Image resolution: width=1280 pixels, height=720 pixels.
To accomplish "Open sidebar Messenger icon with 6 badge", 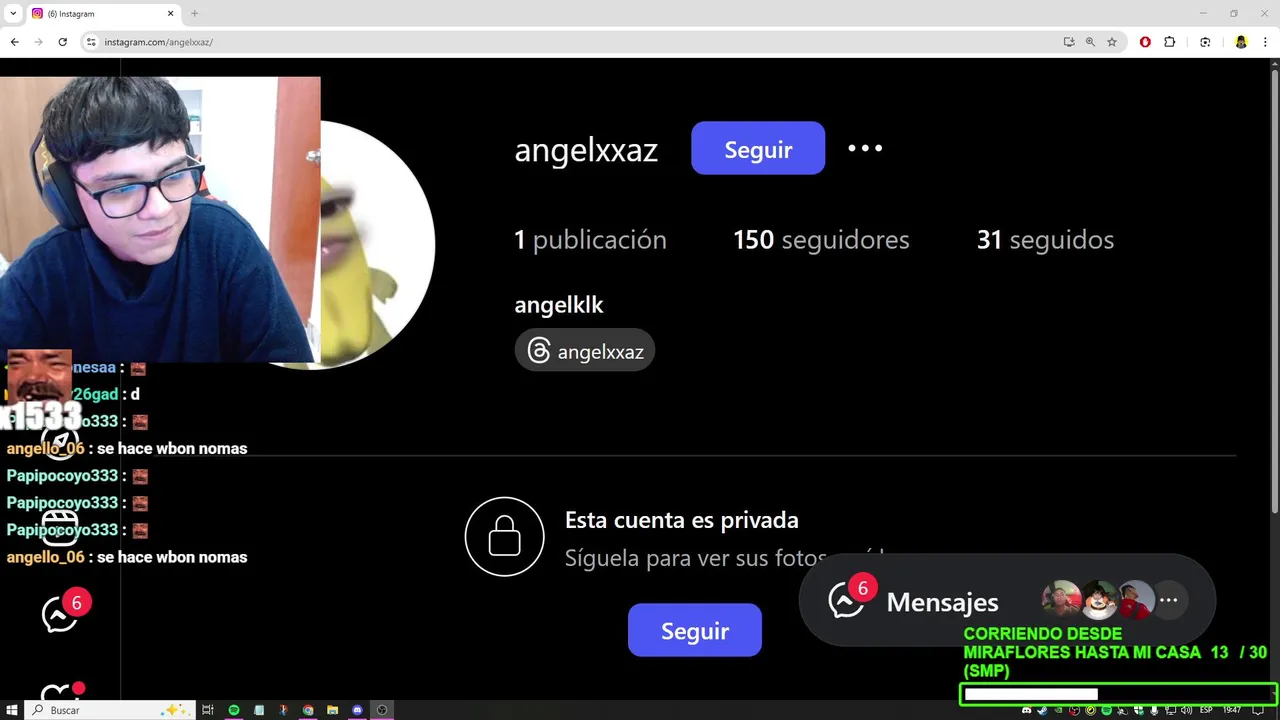I will pos(60,614).
